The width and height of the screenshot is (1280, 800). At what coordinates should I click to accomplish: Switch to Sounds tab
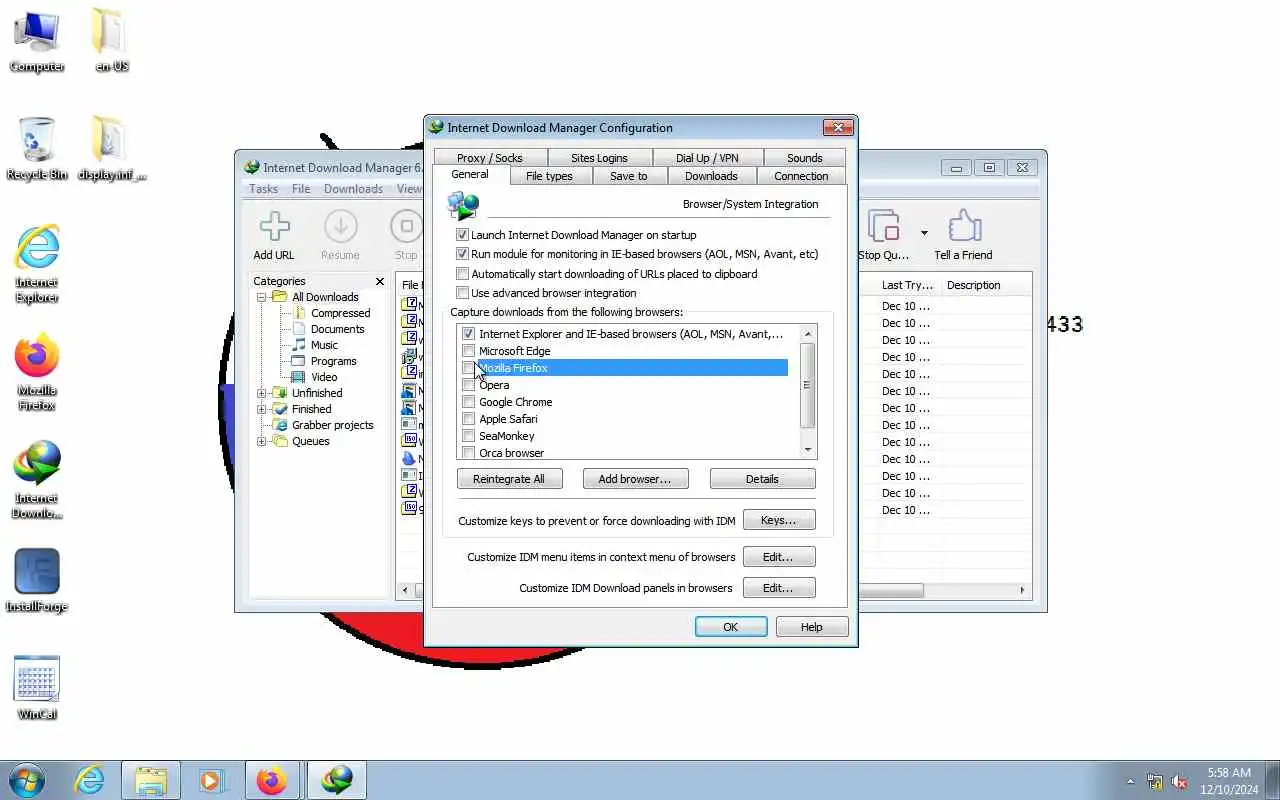pyautogui.click(x=804, y=158)
